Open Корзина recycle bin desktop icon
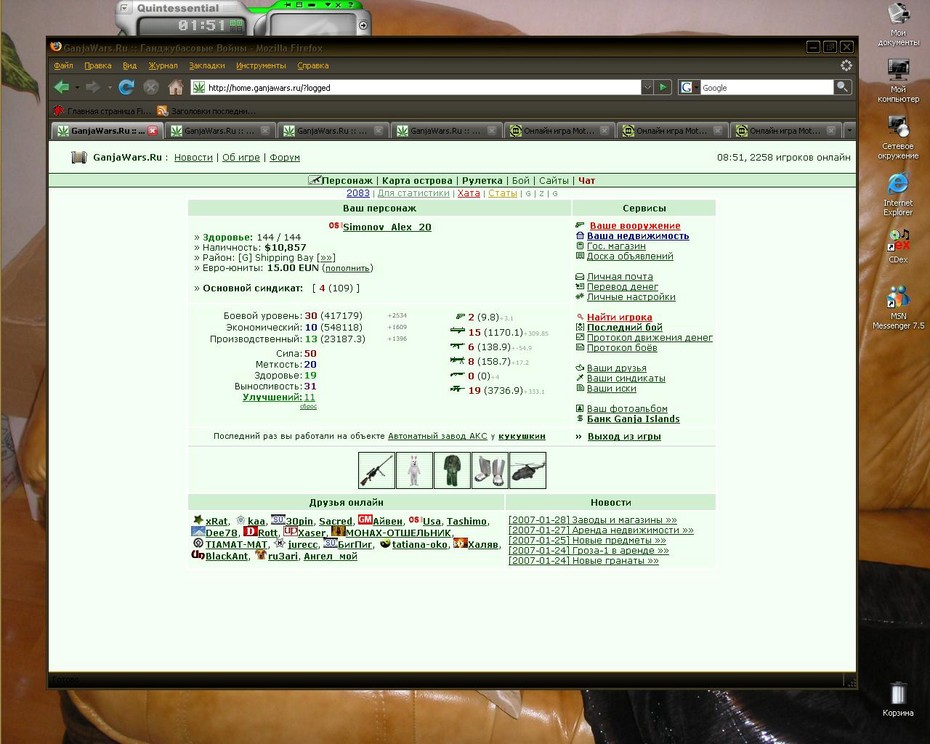 tap(898, 698)
